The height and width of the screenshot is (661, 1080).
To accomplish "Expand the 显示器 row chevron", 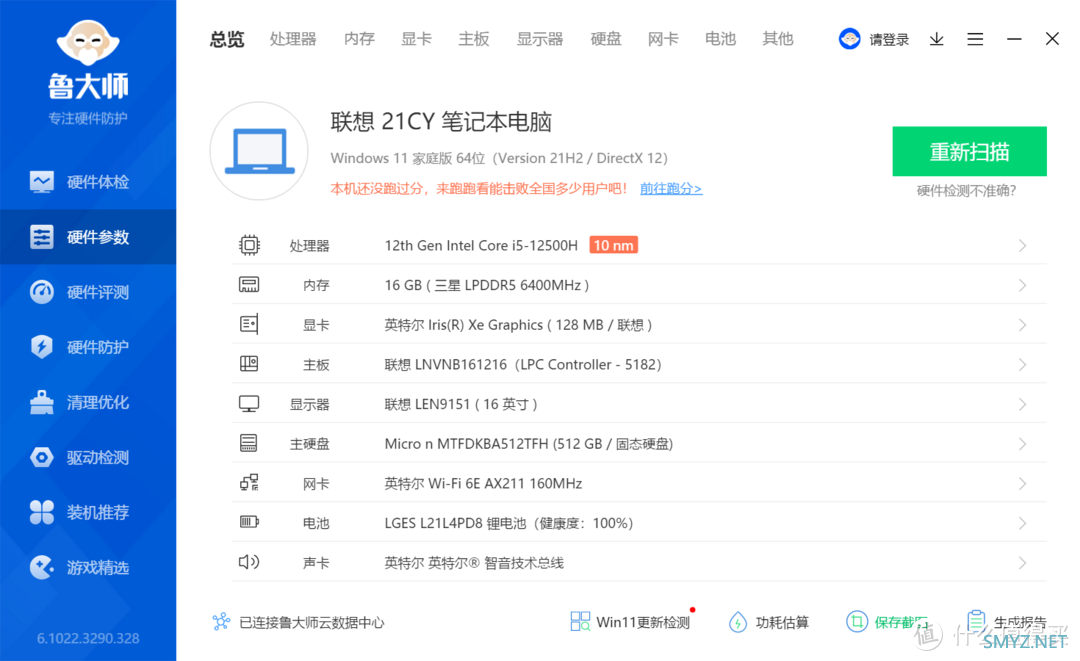I will coord(1022,404).
